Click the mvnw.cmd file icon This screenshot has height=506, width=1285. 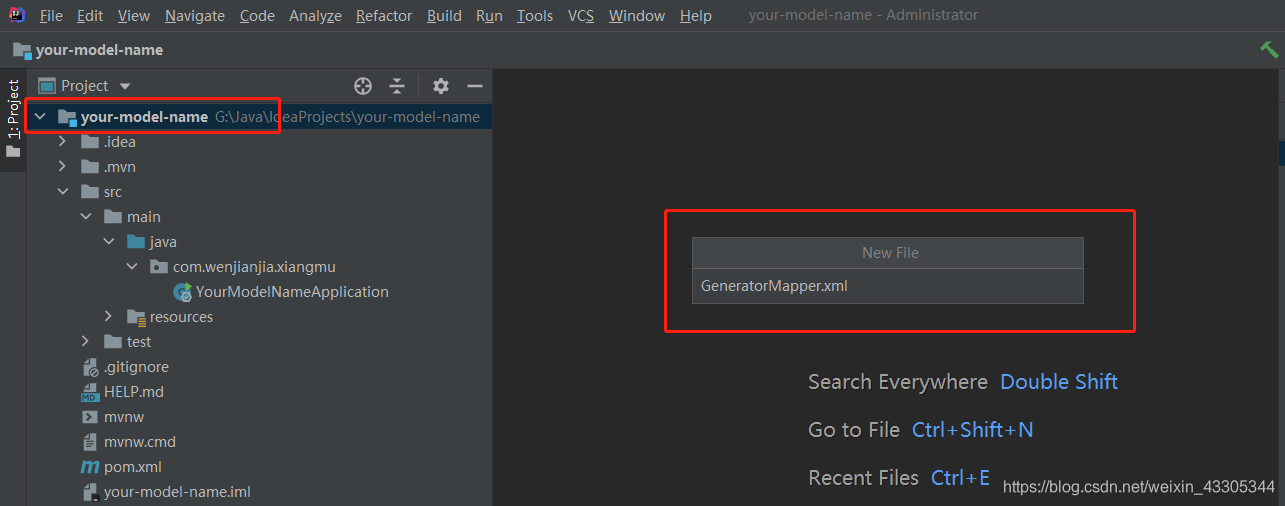tap(90, 442)
